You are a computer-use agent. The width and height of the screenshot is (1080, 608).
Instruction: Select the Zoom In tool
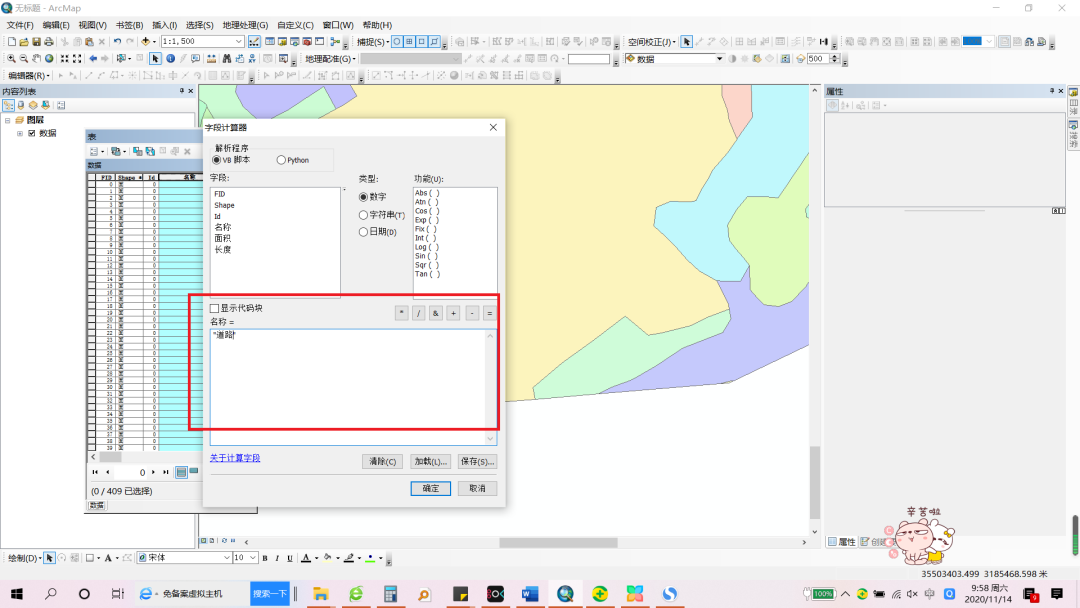click(12, 58)
